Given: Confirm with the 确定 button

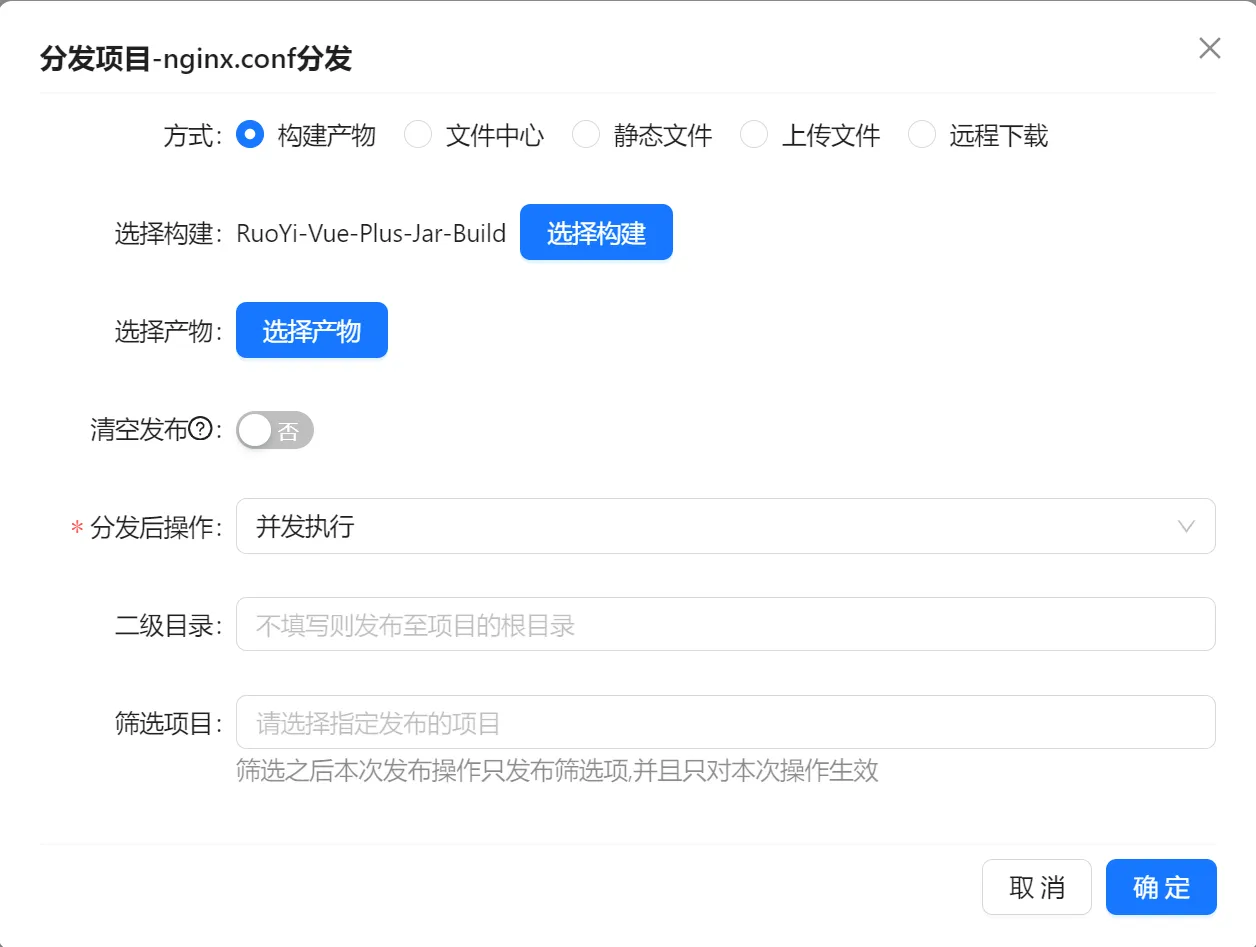Looking at the screenshot, I should click(x=1161, y=887).
